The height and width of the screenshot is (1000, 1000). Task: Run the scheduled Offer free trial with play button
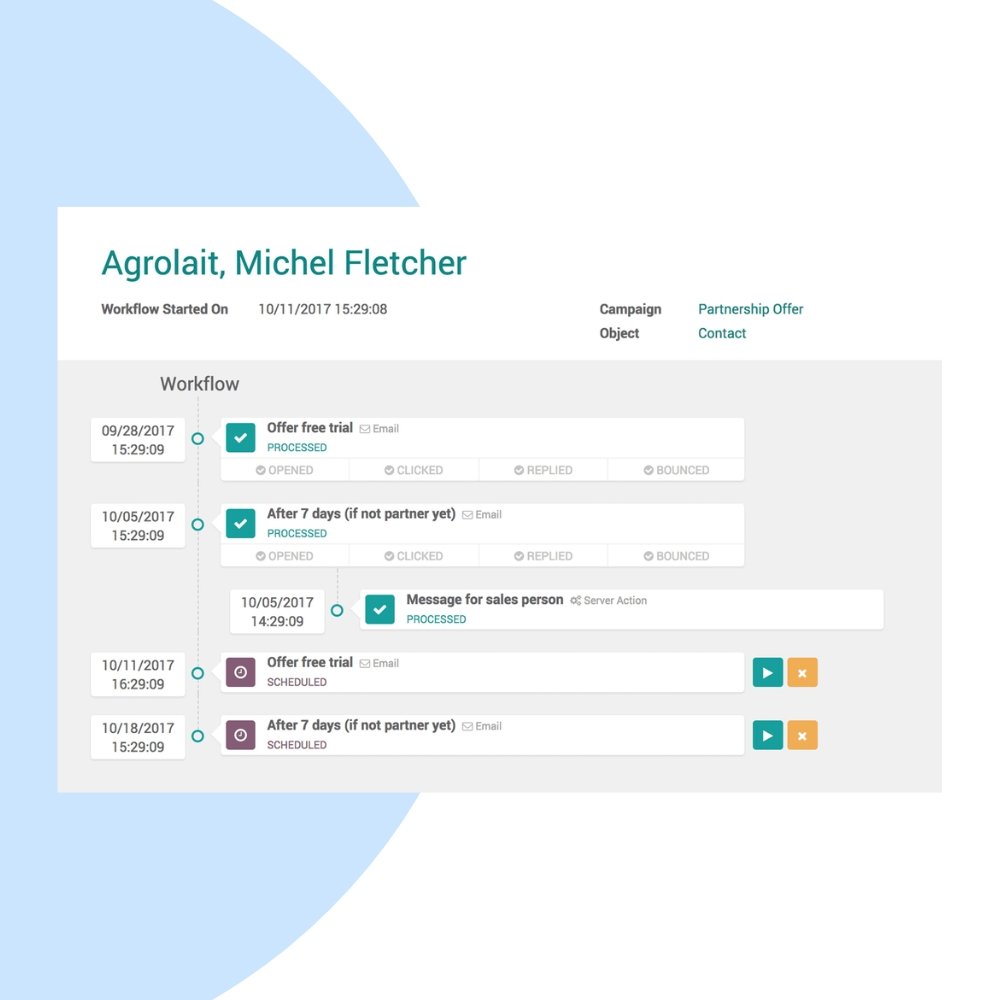click(x=767, y=672)
